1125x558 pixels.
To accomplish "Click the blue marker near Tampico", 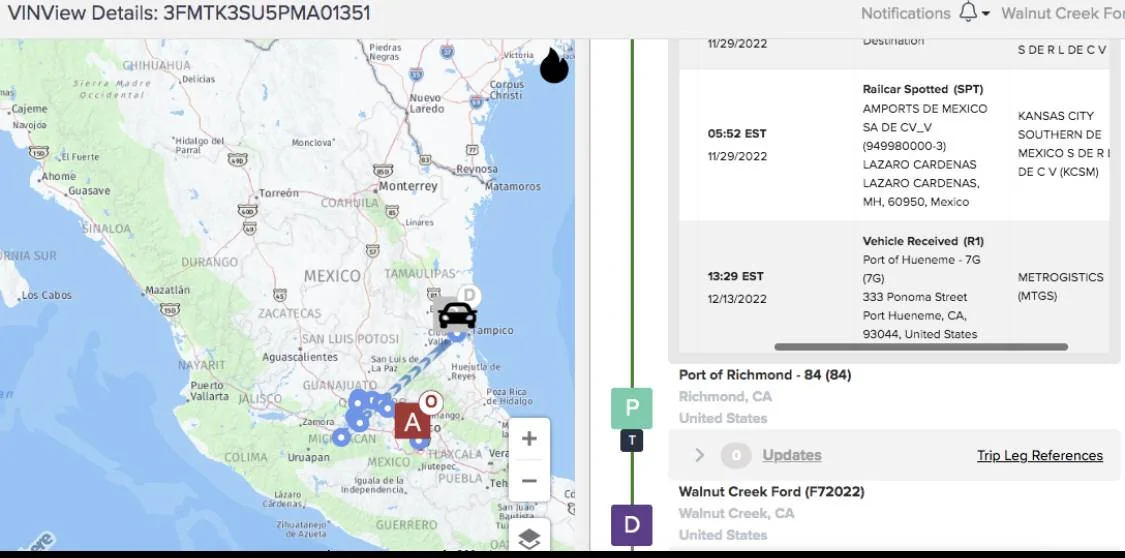I will 457,333.
